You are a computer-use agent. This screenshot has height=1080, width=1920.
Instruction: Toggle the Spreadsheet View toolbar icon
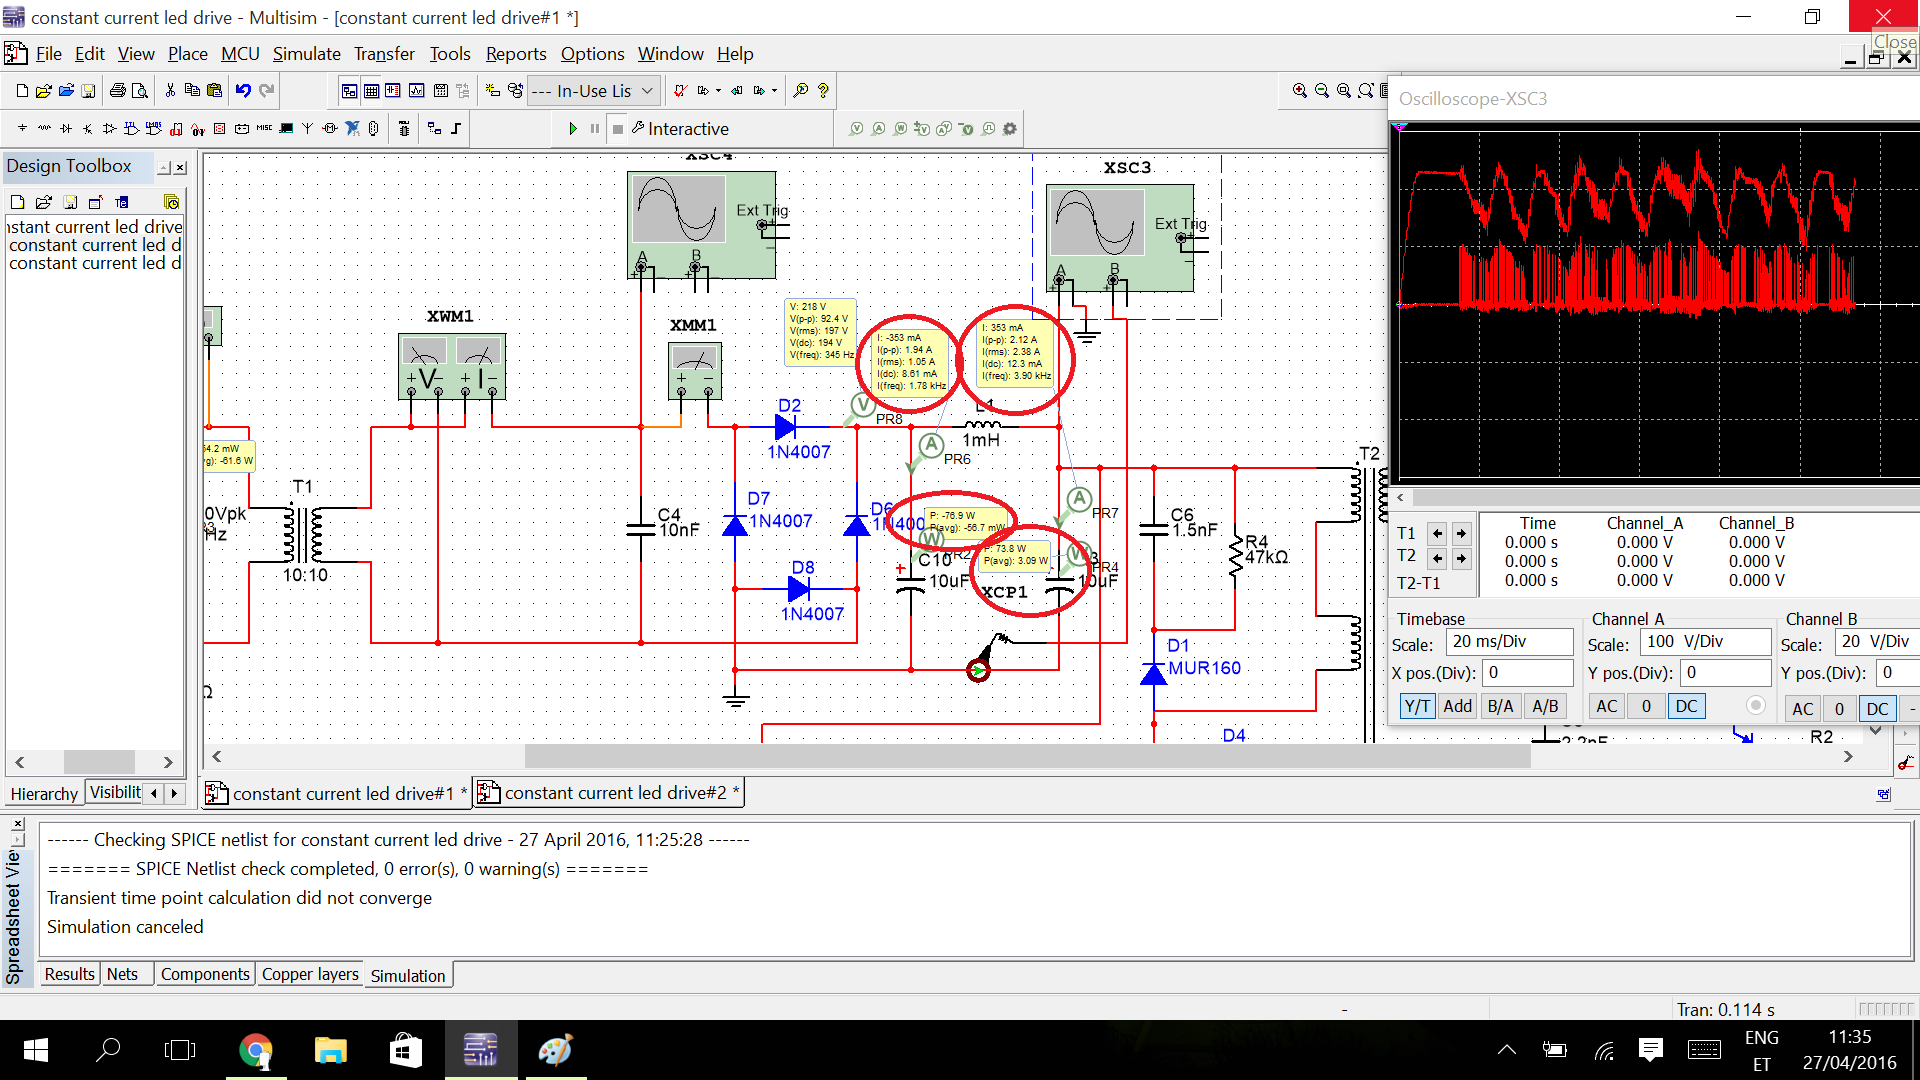coord(371,91)
